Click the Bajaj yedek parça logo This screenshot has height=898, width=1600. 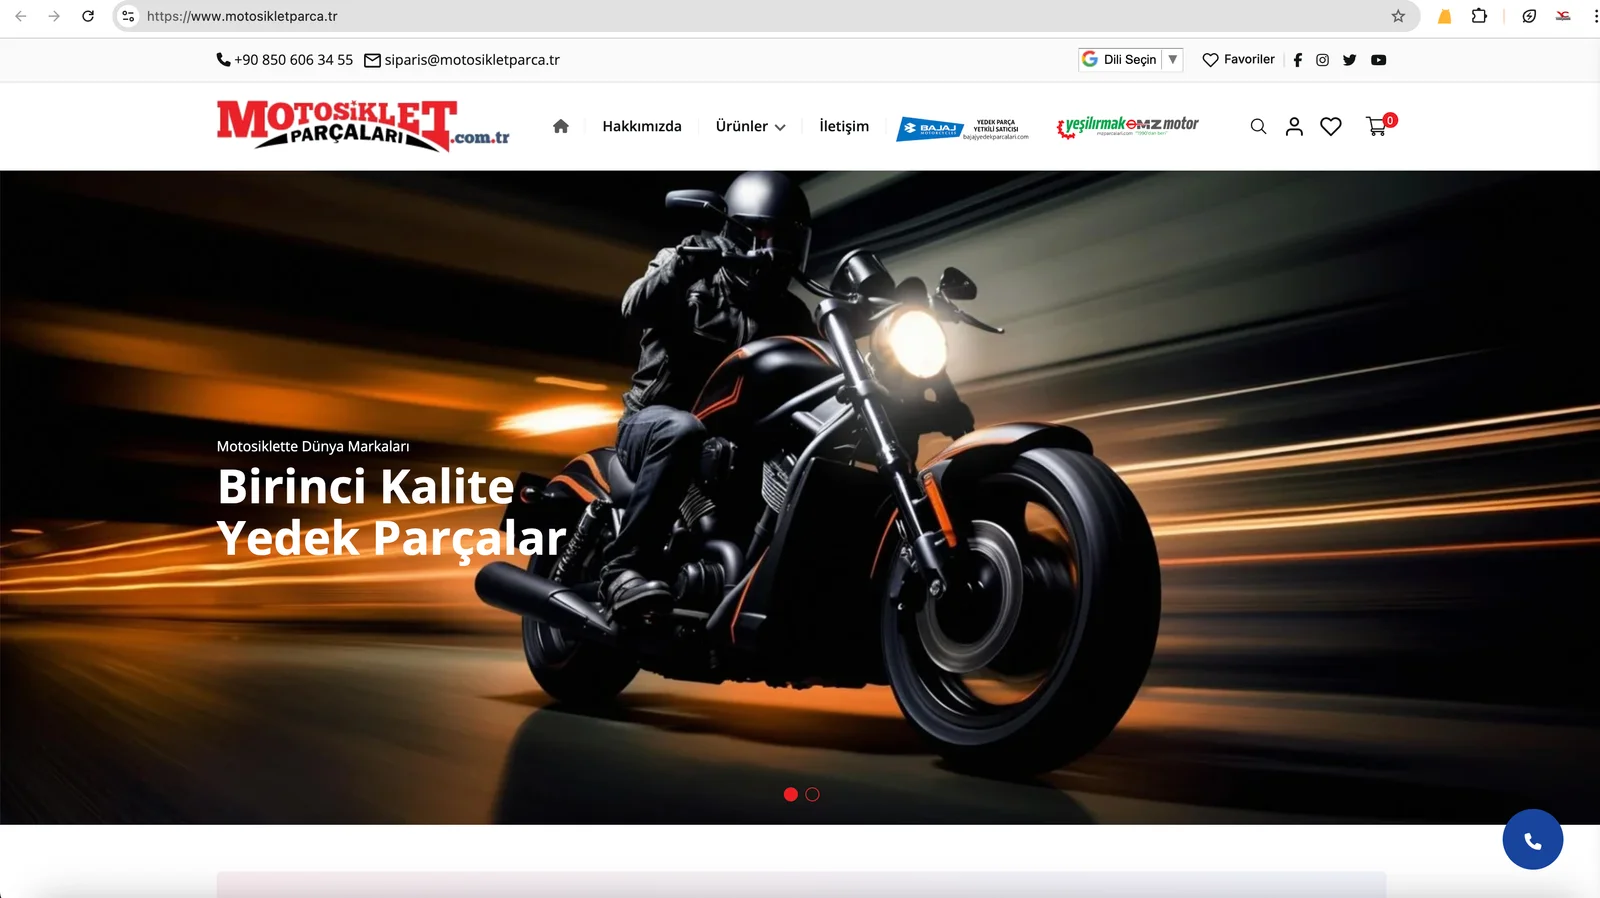tap(962, 128)
